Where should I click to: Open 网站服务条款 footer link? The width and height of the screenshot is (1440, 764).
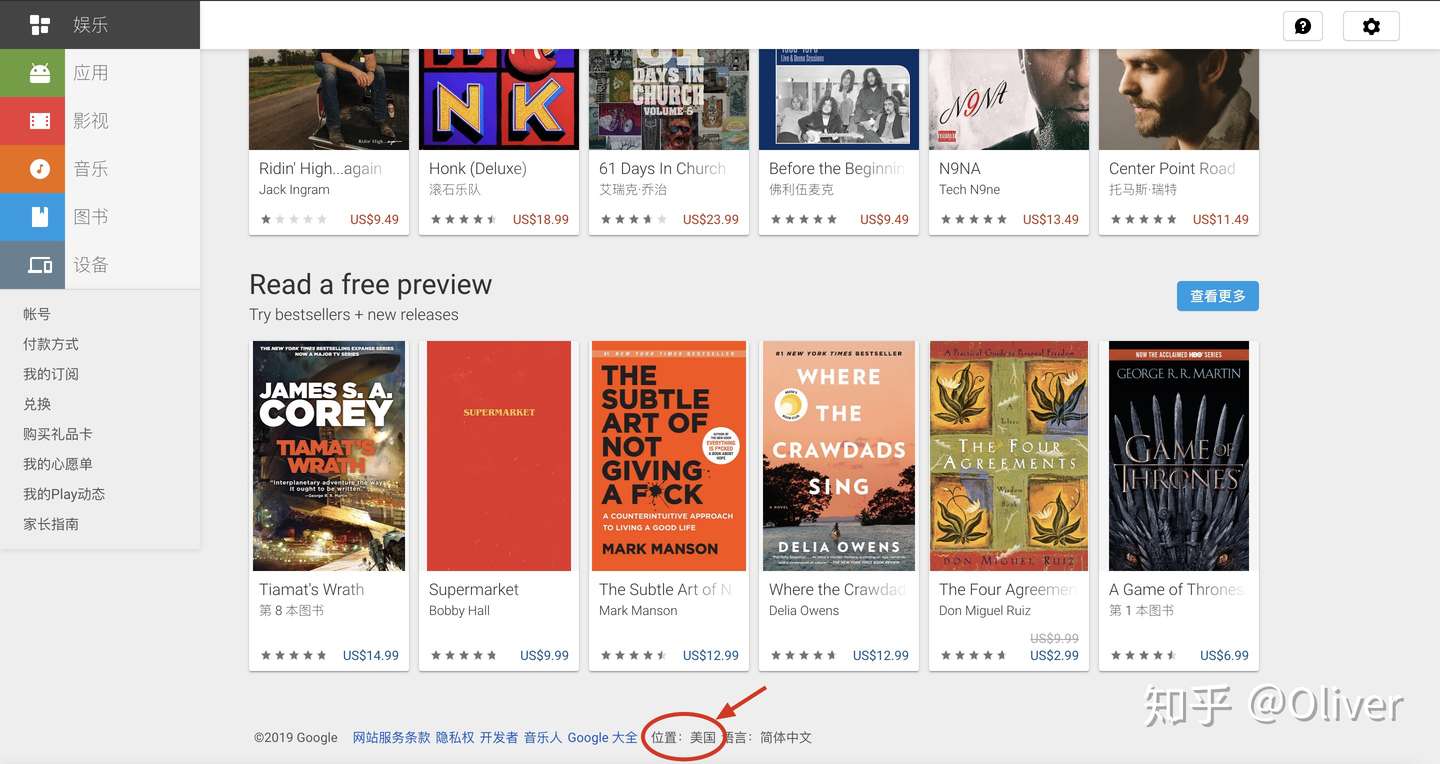click(x=391, y=738)
